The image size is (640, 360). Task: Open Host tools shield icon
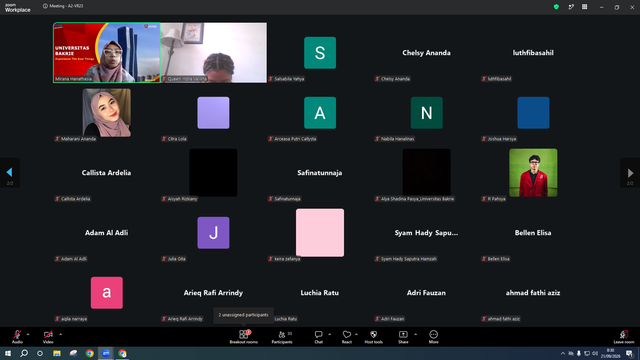click(373, 337)
